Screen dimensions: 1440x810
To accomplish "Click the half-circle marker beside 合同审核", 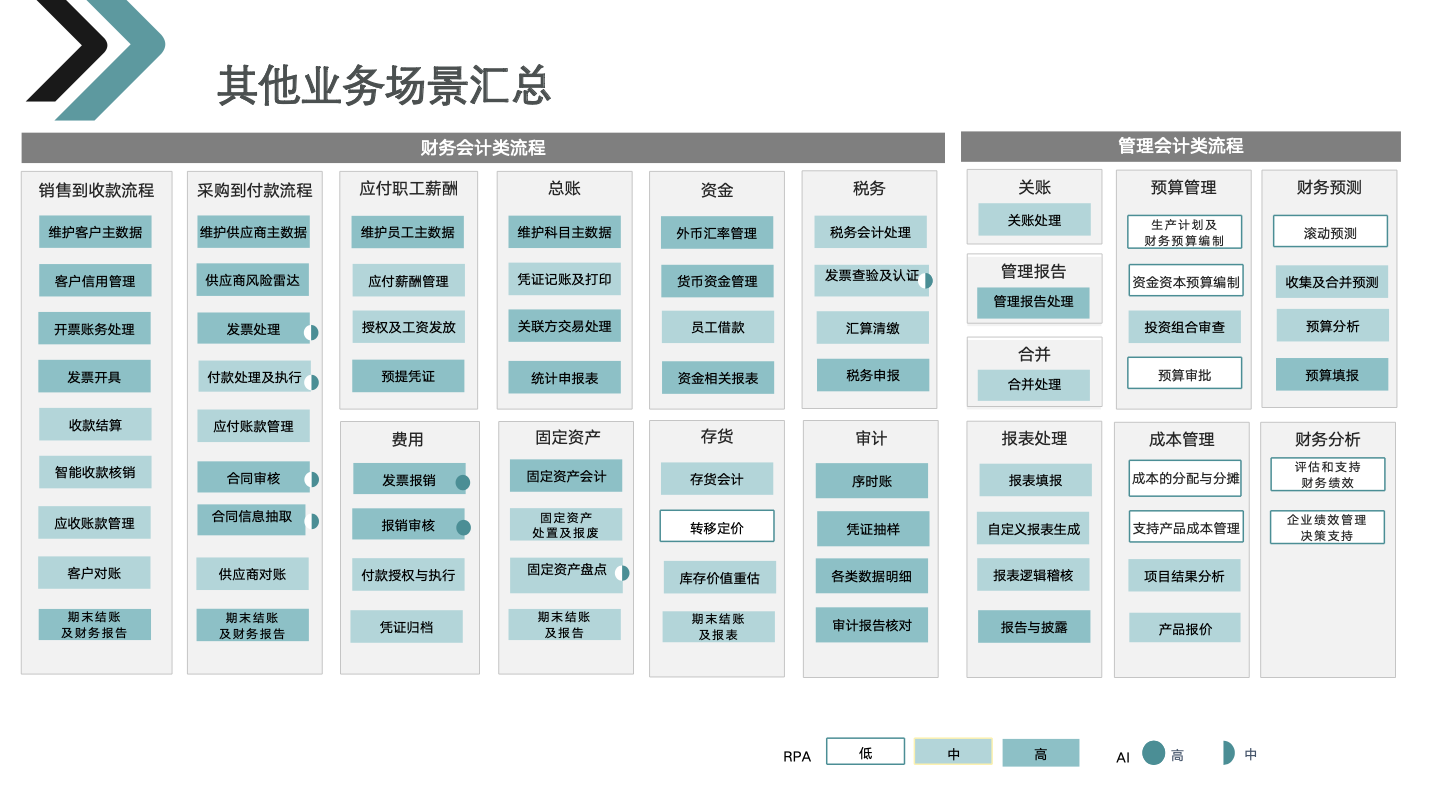I will pyautogui.click(x=313, y=480).
